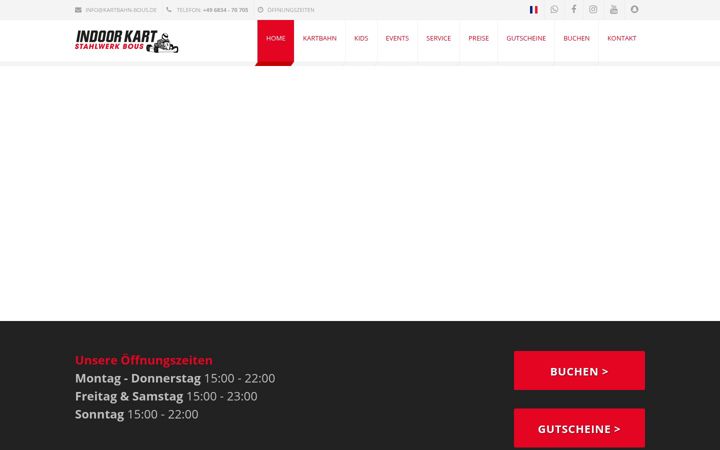Click the phone handset icon
The image size is (720, 450).
(x=169, y=10)
